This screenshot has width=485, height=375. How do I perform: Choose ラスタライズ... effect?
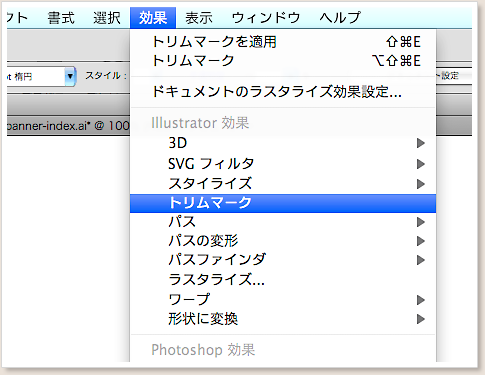[x=283, y=279]
